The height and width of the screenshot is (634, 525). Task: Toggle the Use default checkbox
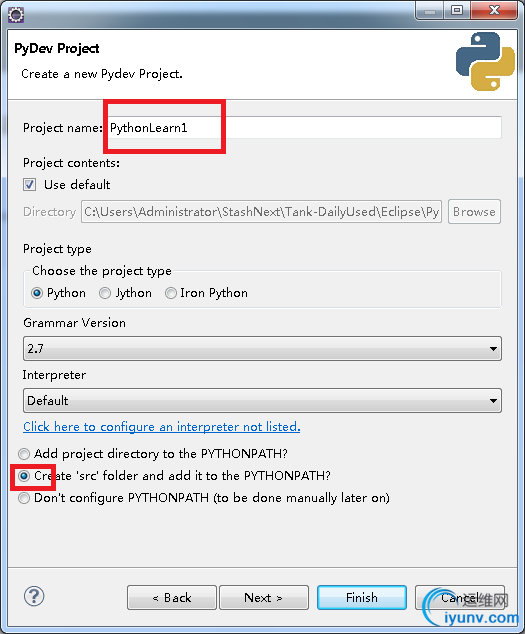point(29,185)
